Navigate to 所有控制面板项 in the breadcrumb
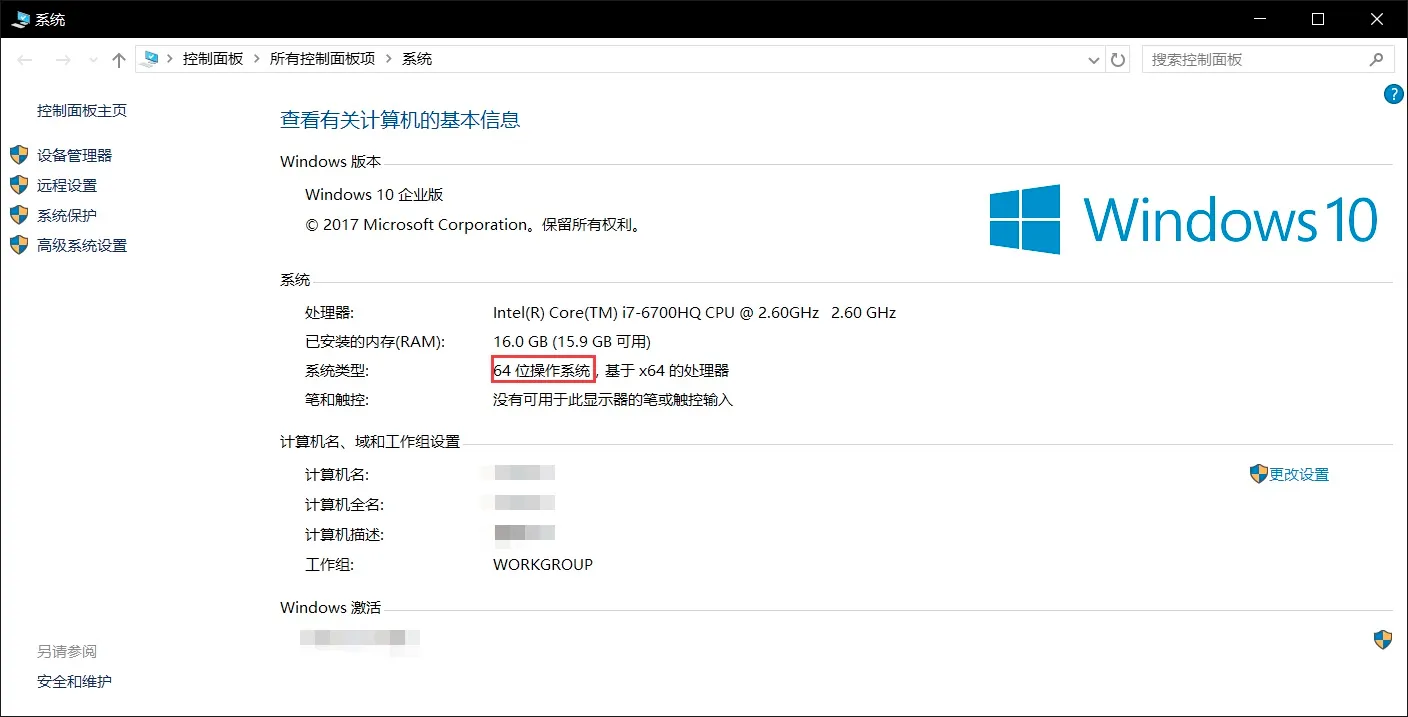1408x717 pixels. coord(322,59)
